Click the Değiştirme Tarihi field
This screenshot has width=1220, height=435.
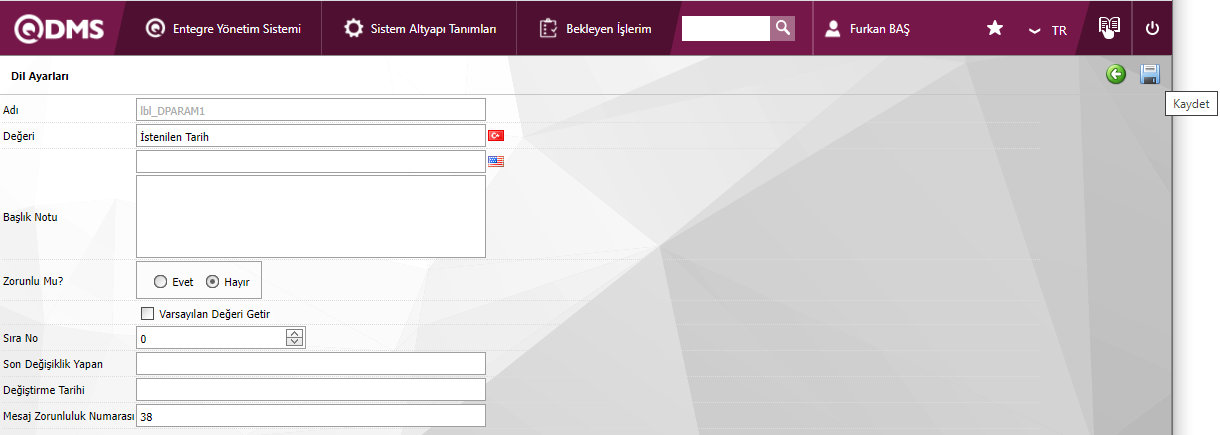coord(311,389)
